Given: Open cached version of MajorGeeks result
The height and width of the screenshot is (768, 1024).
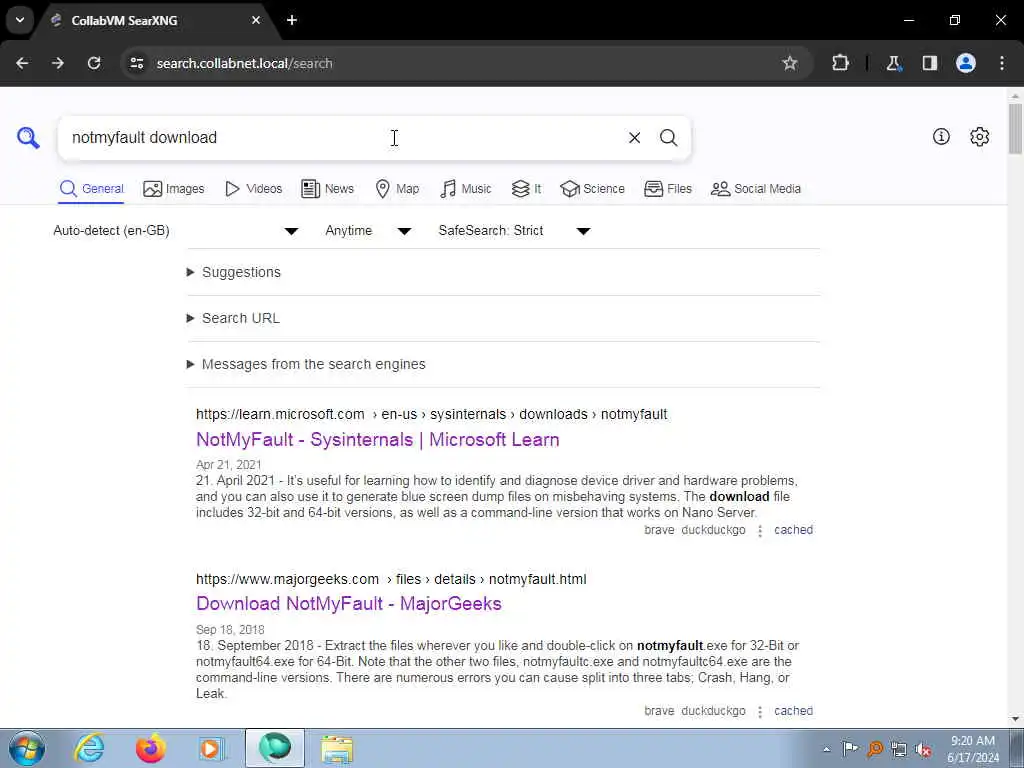Looking at the screenshot, I should pyautogui.click(x=793, y=711).
